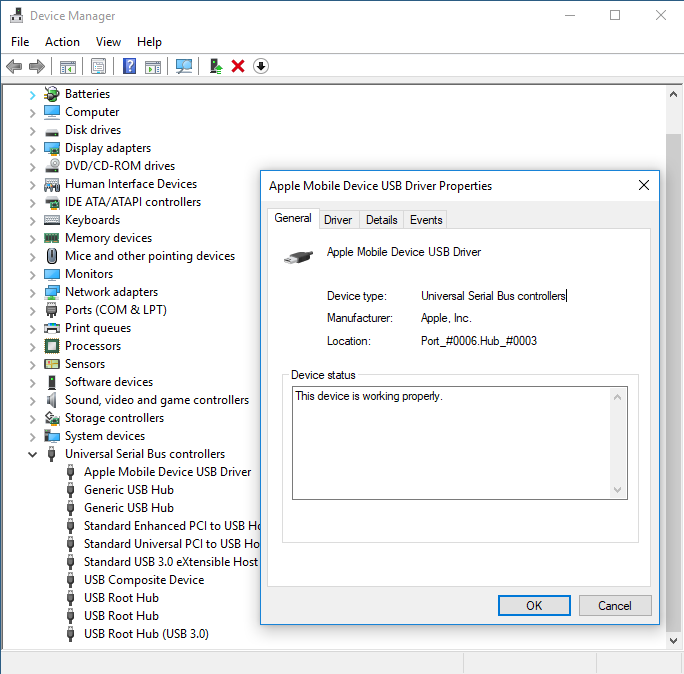Select USB Composite Device in tree
This screenshot has width=684, height=674.
pyautogui.click(x=143, y=580)
